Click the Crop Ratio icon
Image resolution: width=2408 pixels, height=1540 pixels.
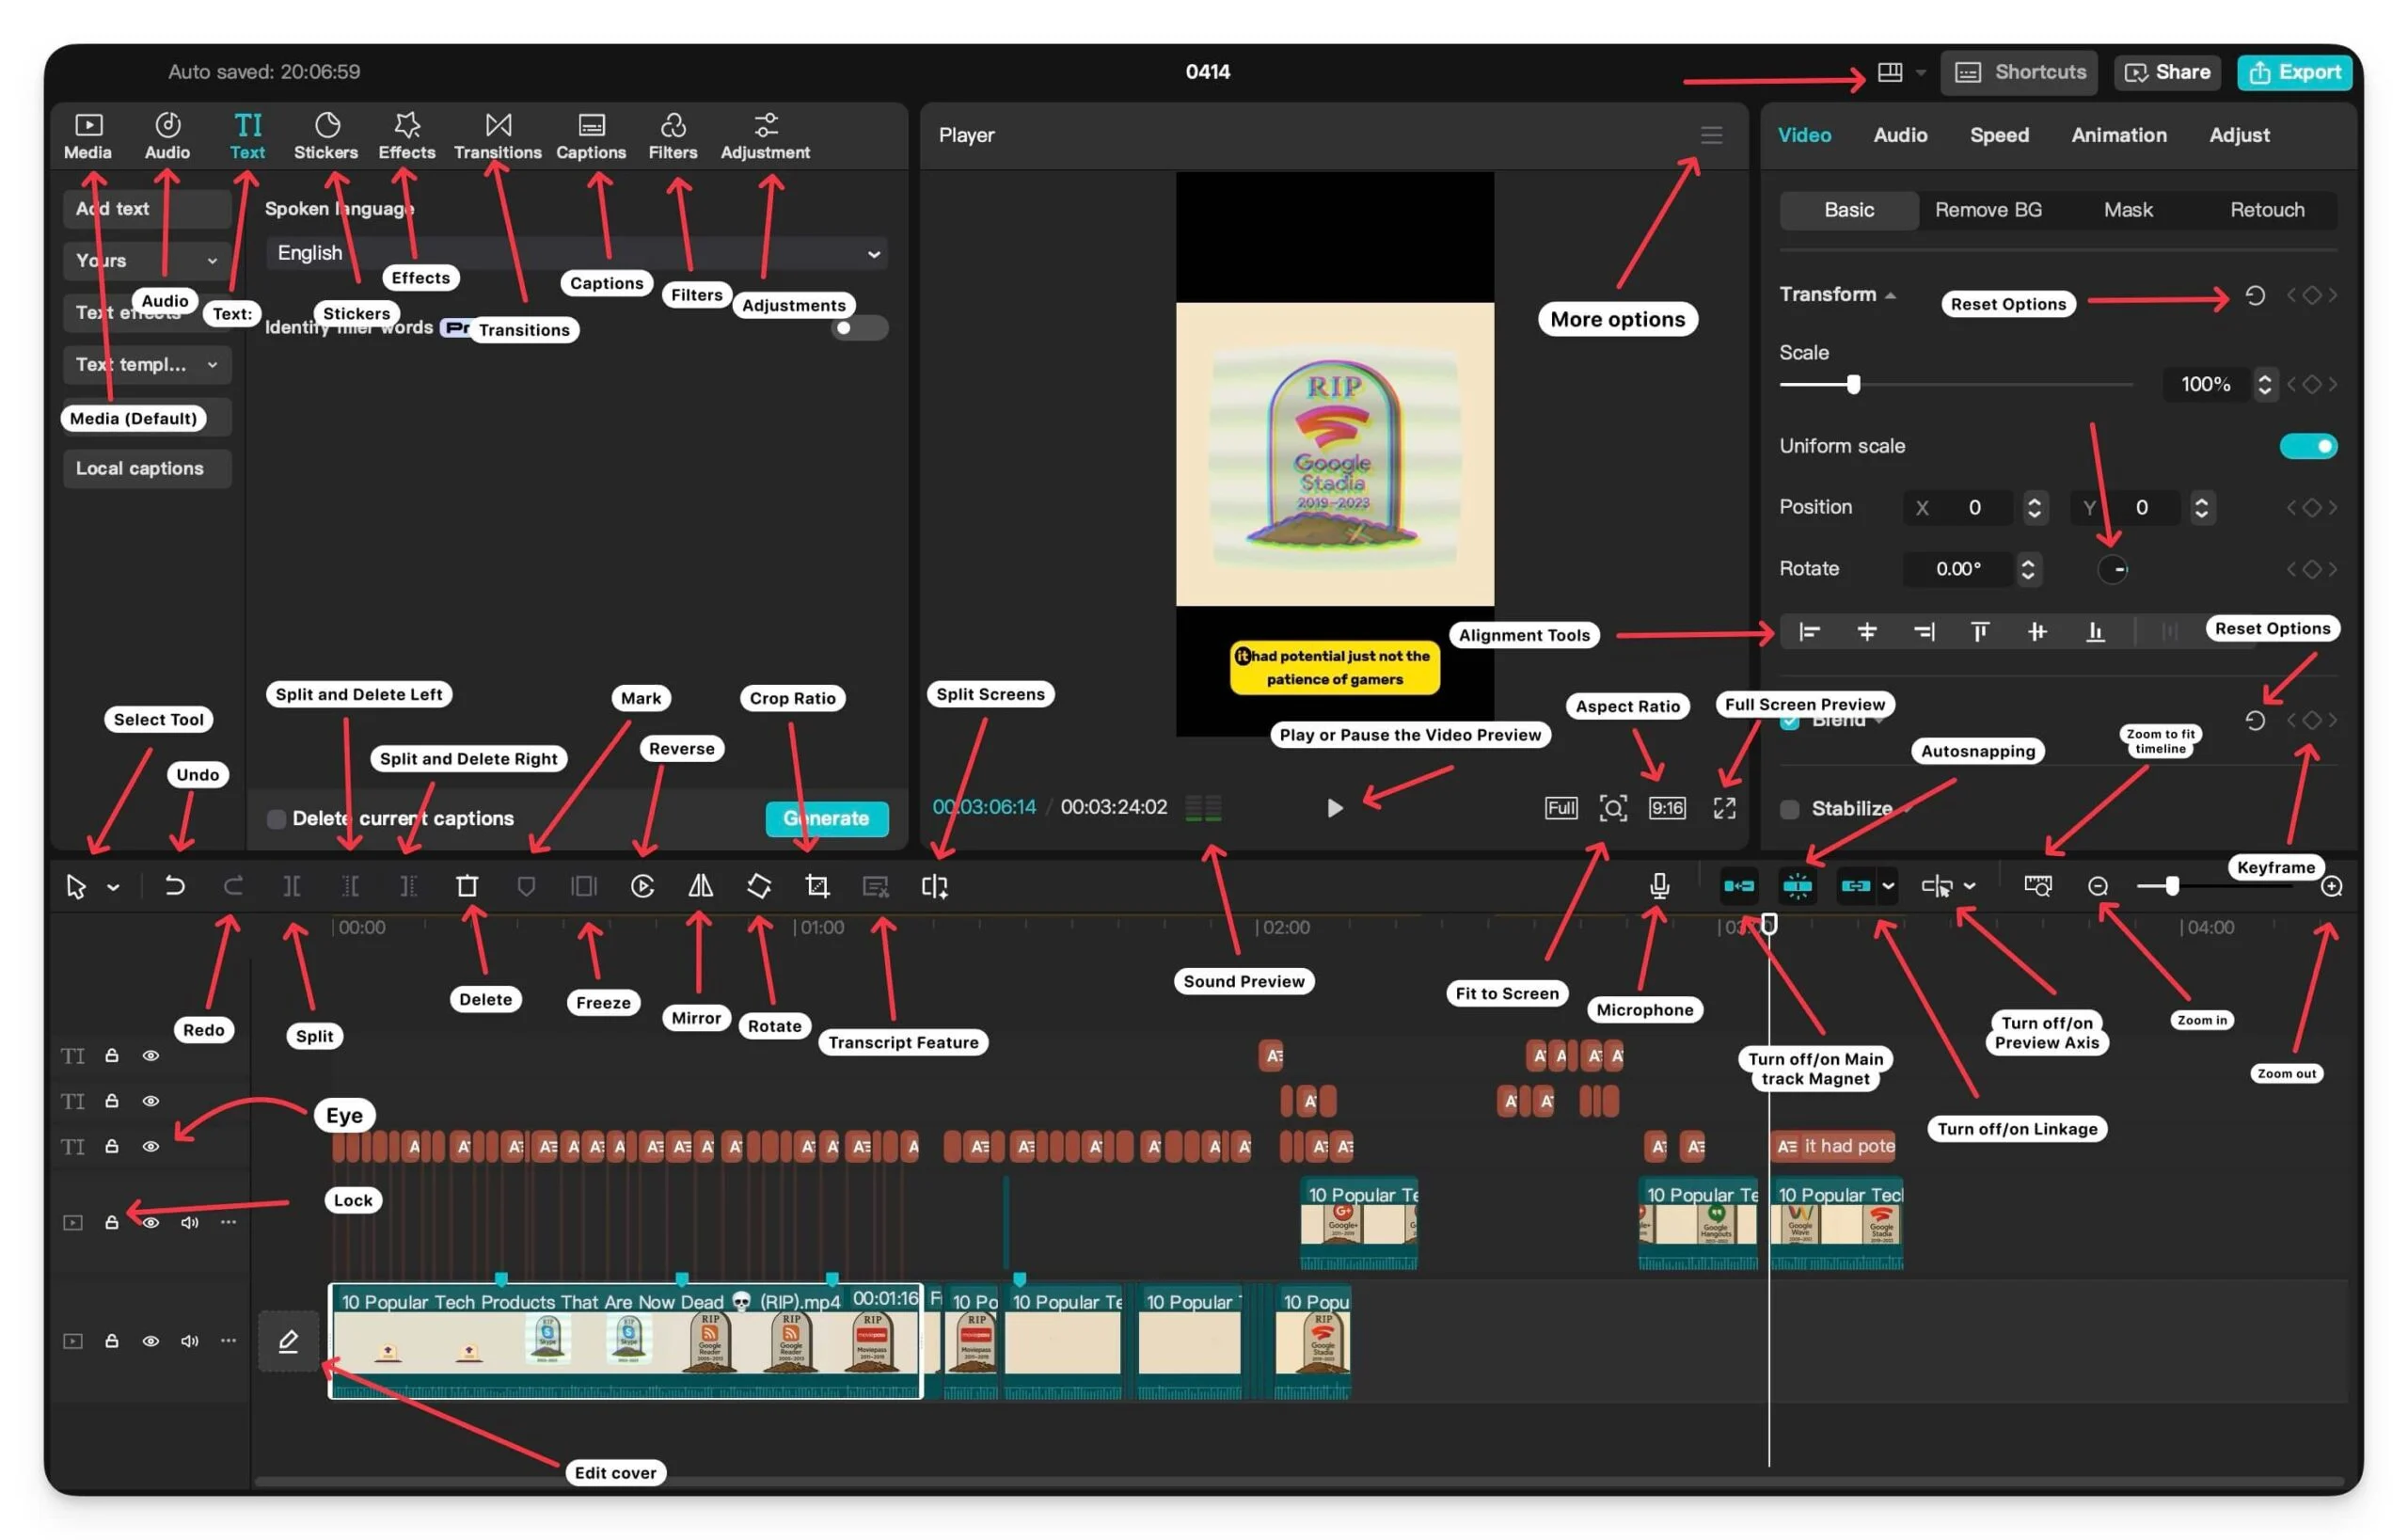tap(817, 886)
